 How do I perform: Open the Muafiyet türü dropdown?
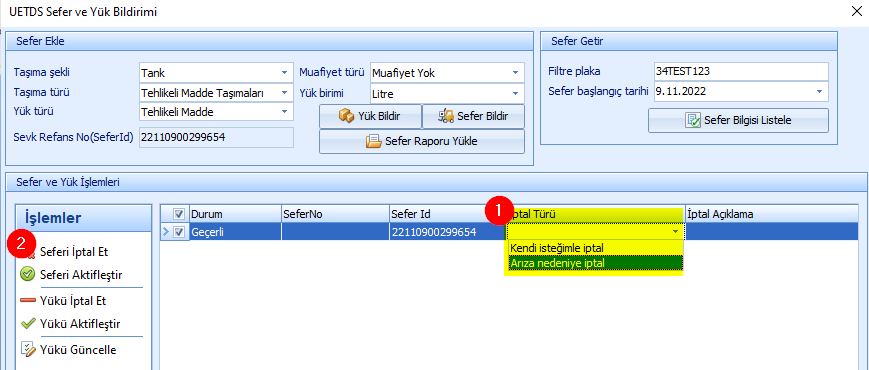pyautogui.click(x=515, y=73)
